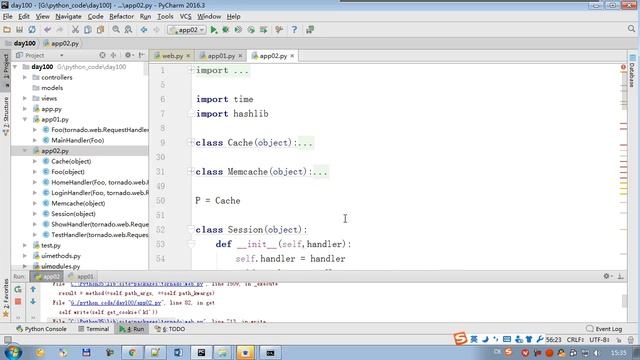Unfold the collapsed import block on line 1
This screenshot has height=360, width=640.
(191, 70)
